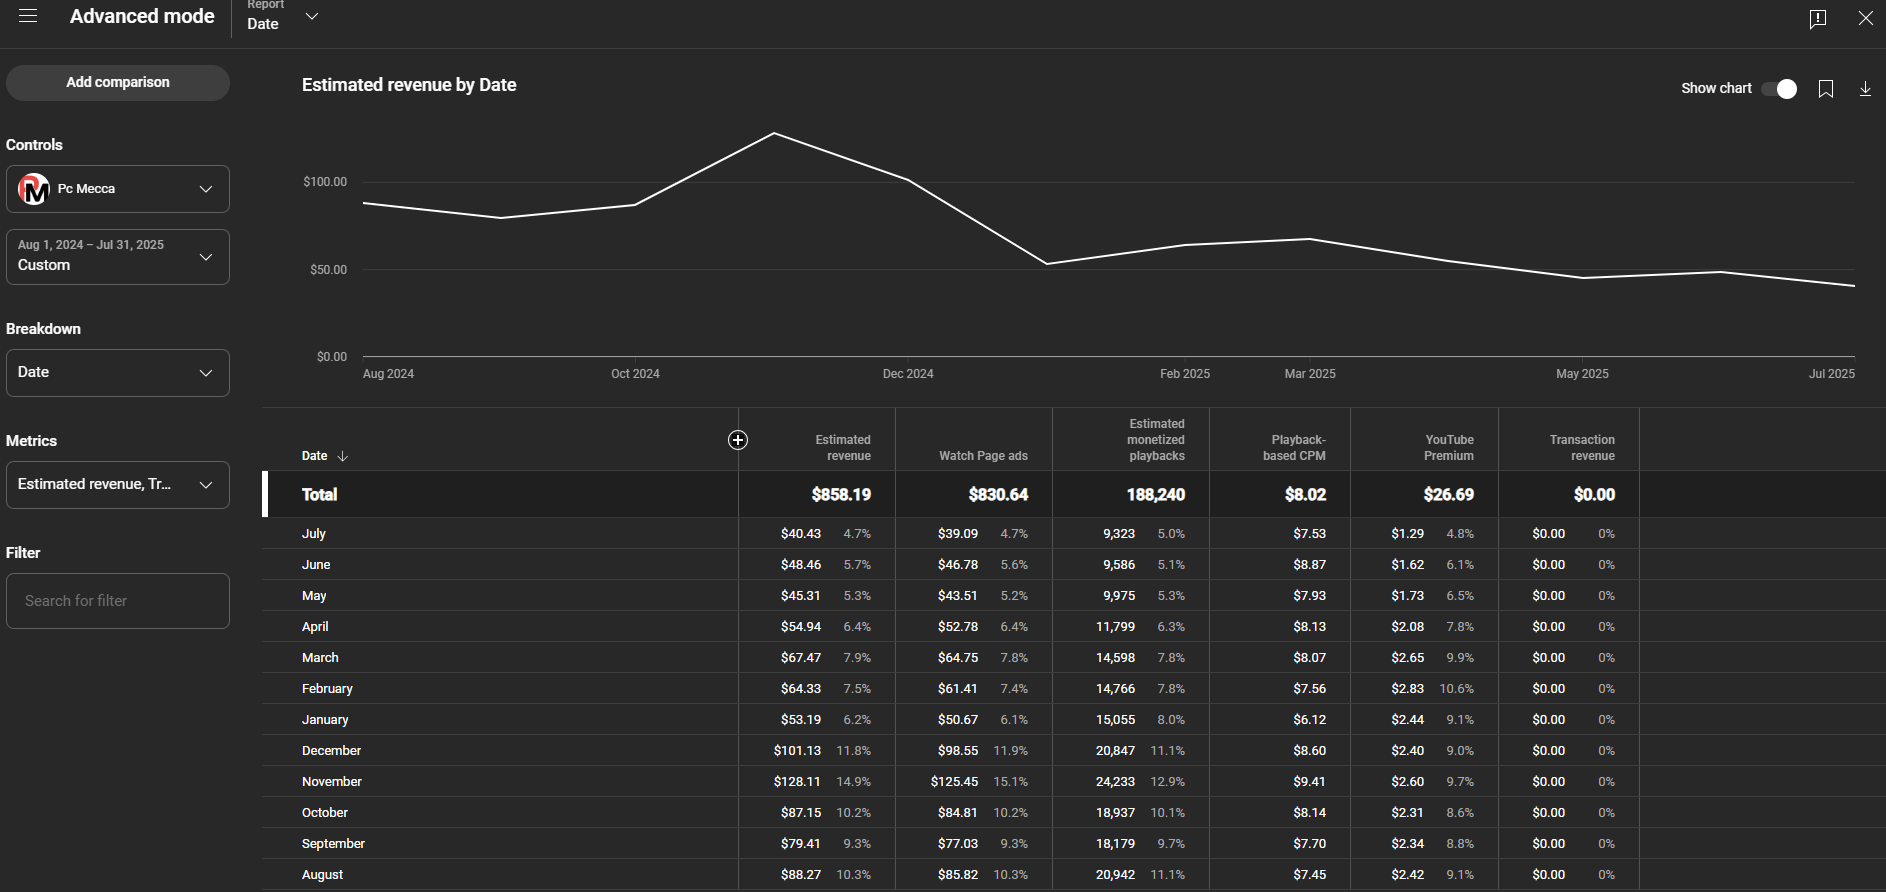Sort by Estimated revenue column header

(843, 448)
